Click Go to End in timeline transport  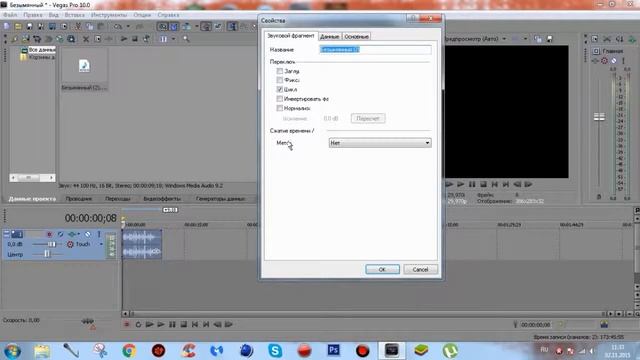(x=206, y=324)
